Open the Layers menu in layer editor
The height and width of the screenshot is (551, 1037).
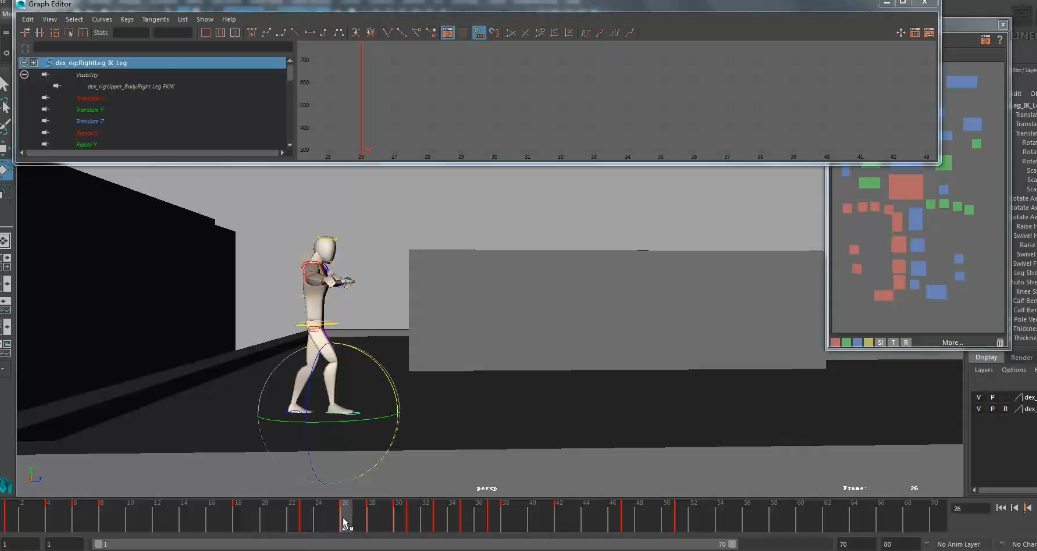[983, 370]
